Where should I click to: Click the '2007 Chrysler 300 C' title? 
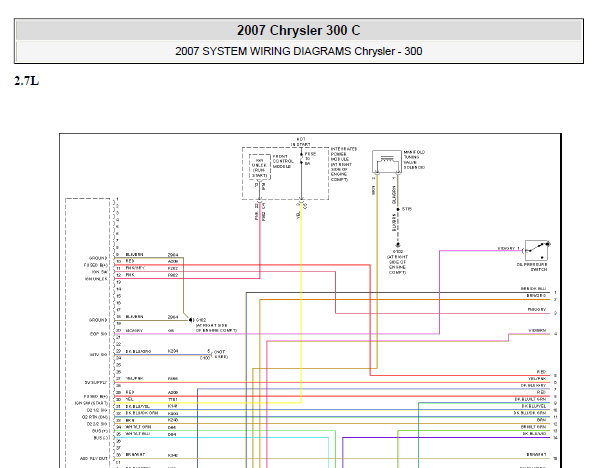pos(298,30)
